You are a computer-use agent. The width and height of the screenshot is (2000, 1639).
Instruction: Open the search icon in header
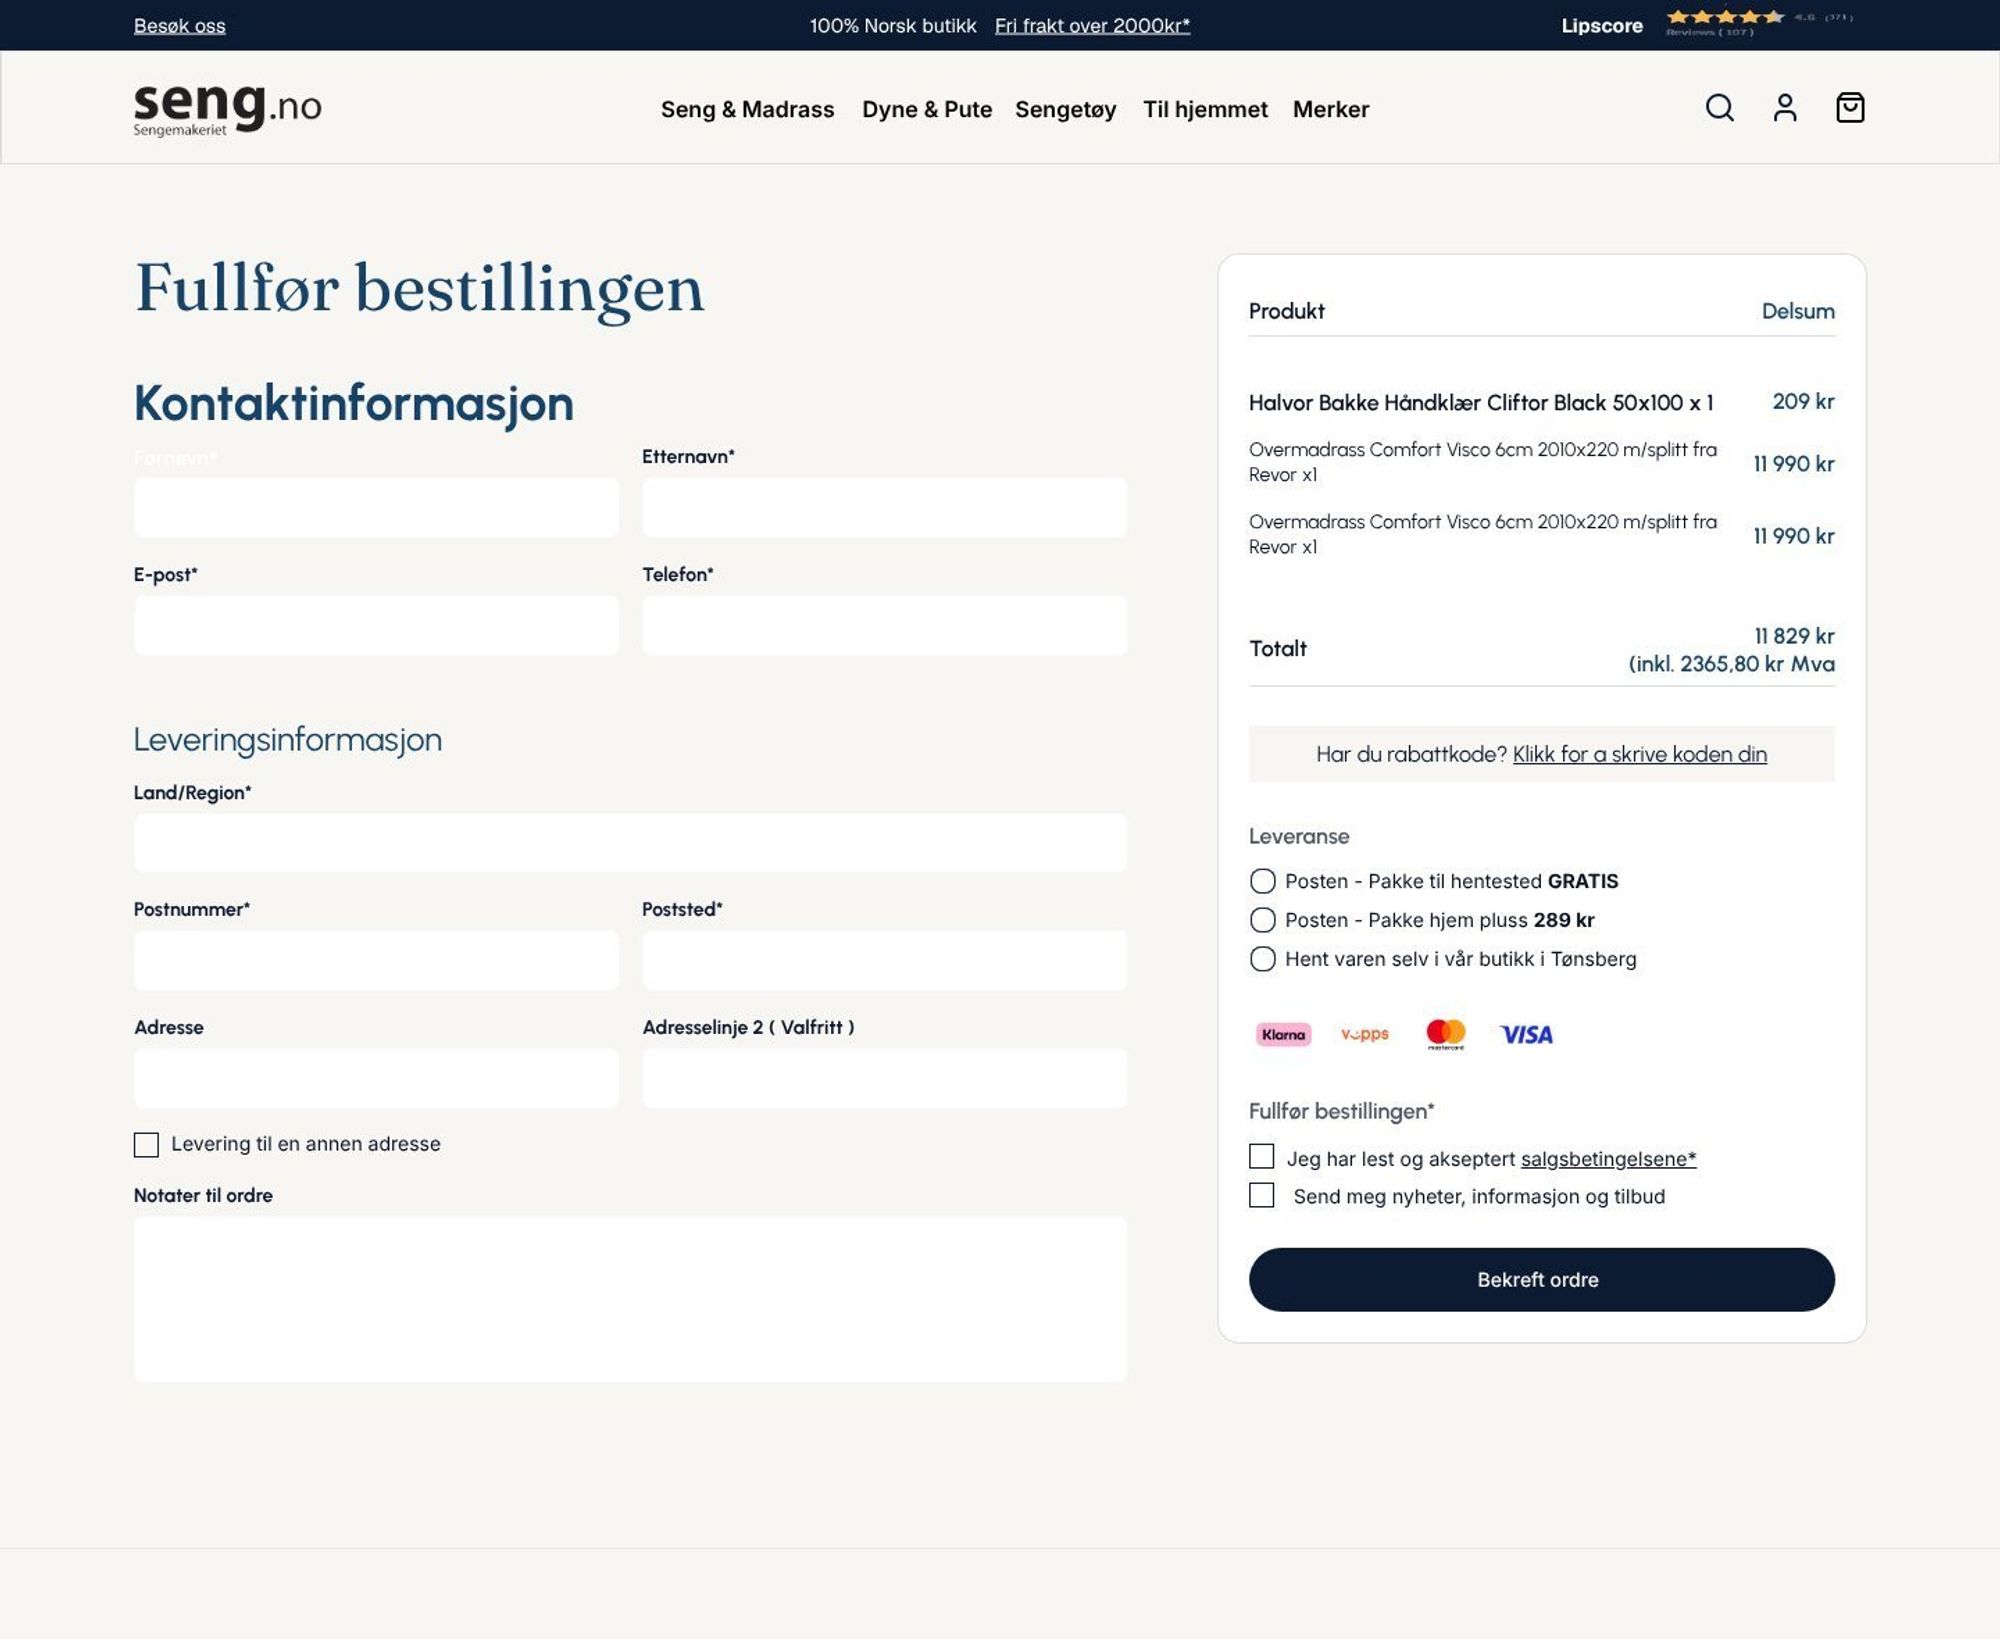1719,108
